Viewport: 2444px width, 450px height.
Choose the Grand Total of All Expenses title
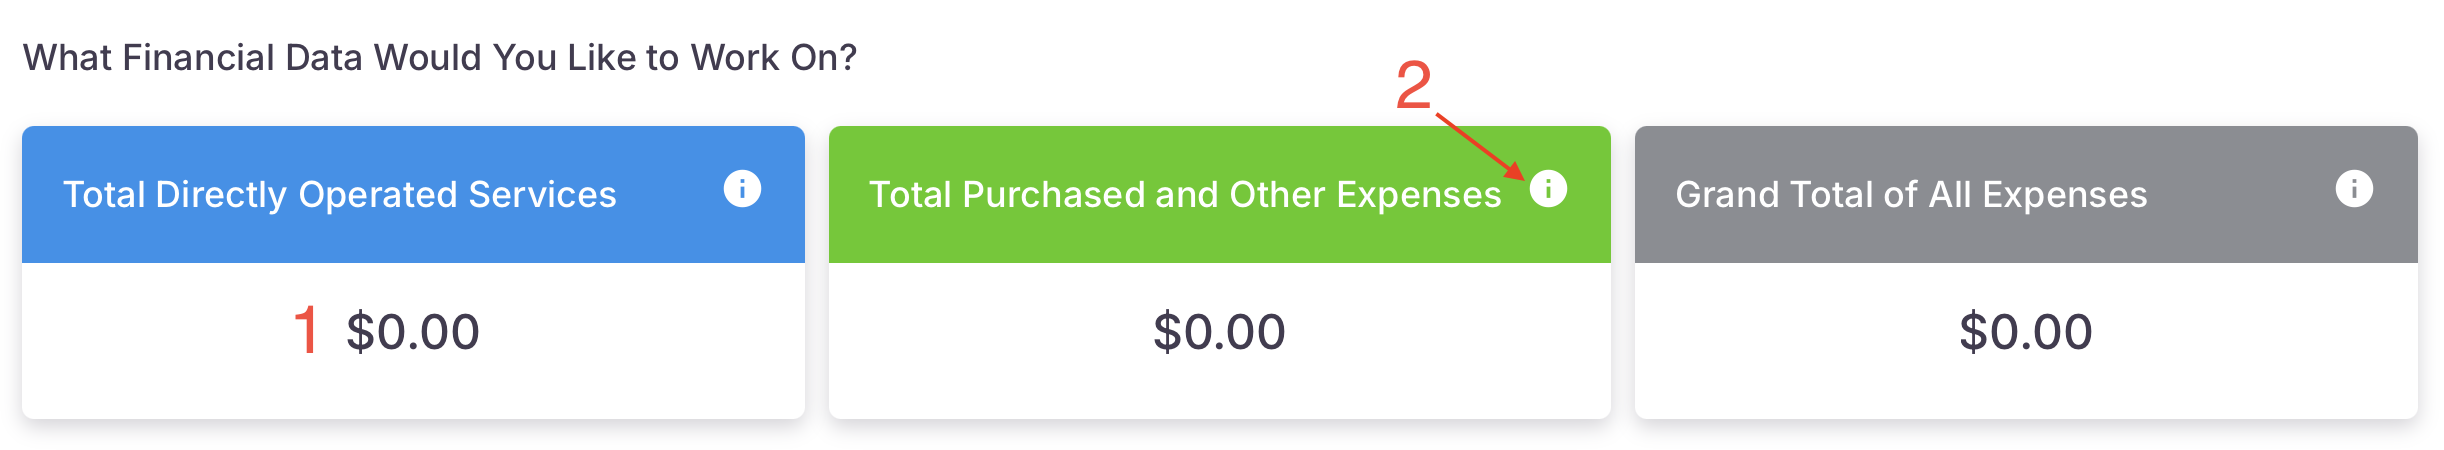click(x=1911, y=194)
